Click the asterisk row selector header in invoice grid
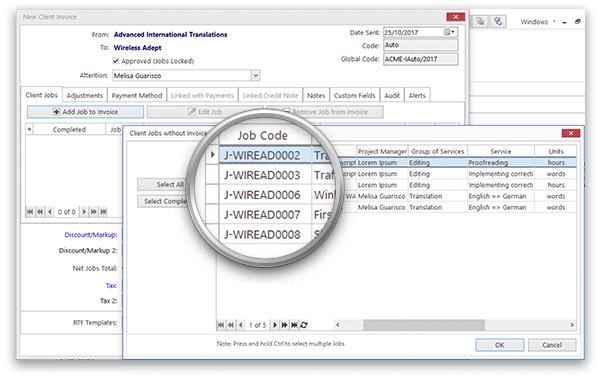Screen dimensions: 600x381 (29, 129)
